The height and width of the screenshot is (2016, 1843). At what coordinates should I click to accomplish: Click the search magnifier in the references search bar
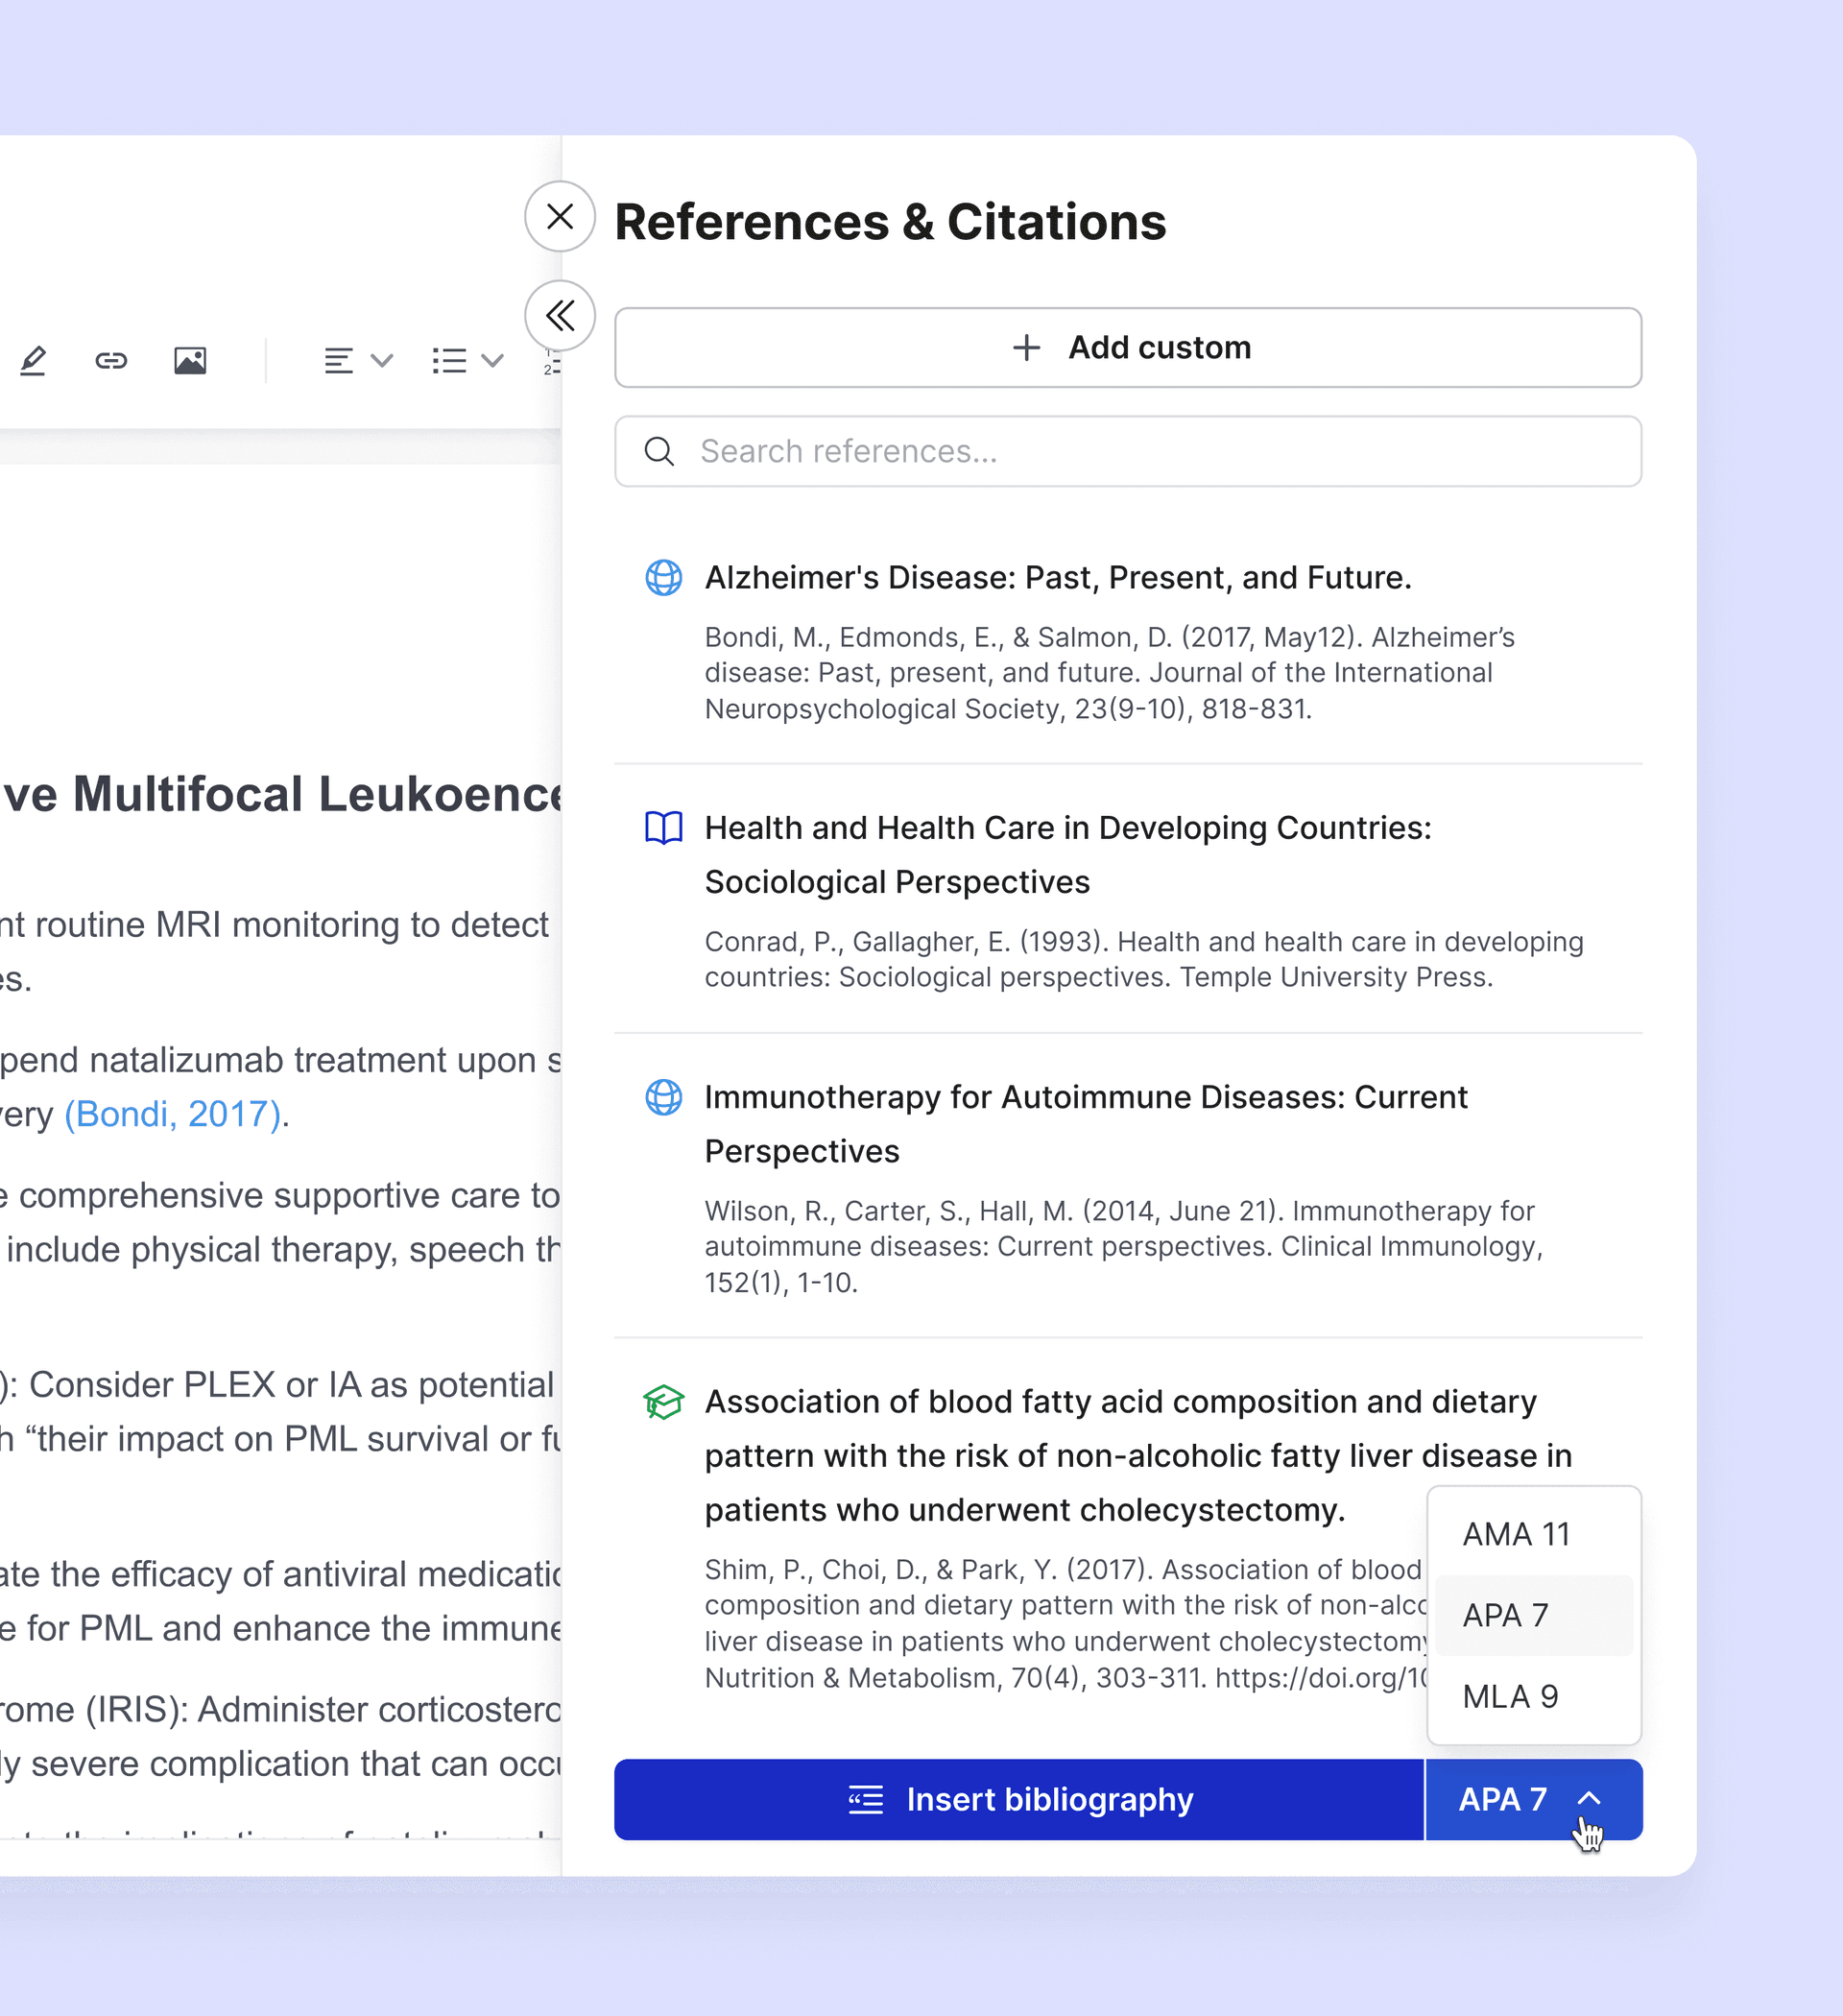659,451
